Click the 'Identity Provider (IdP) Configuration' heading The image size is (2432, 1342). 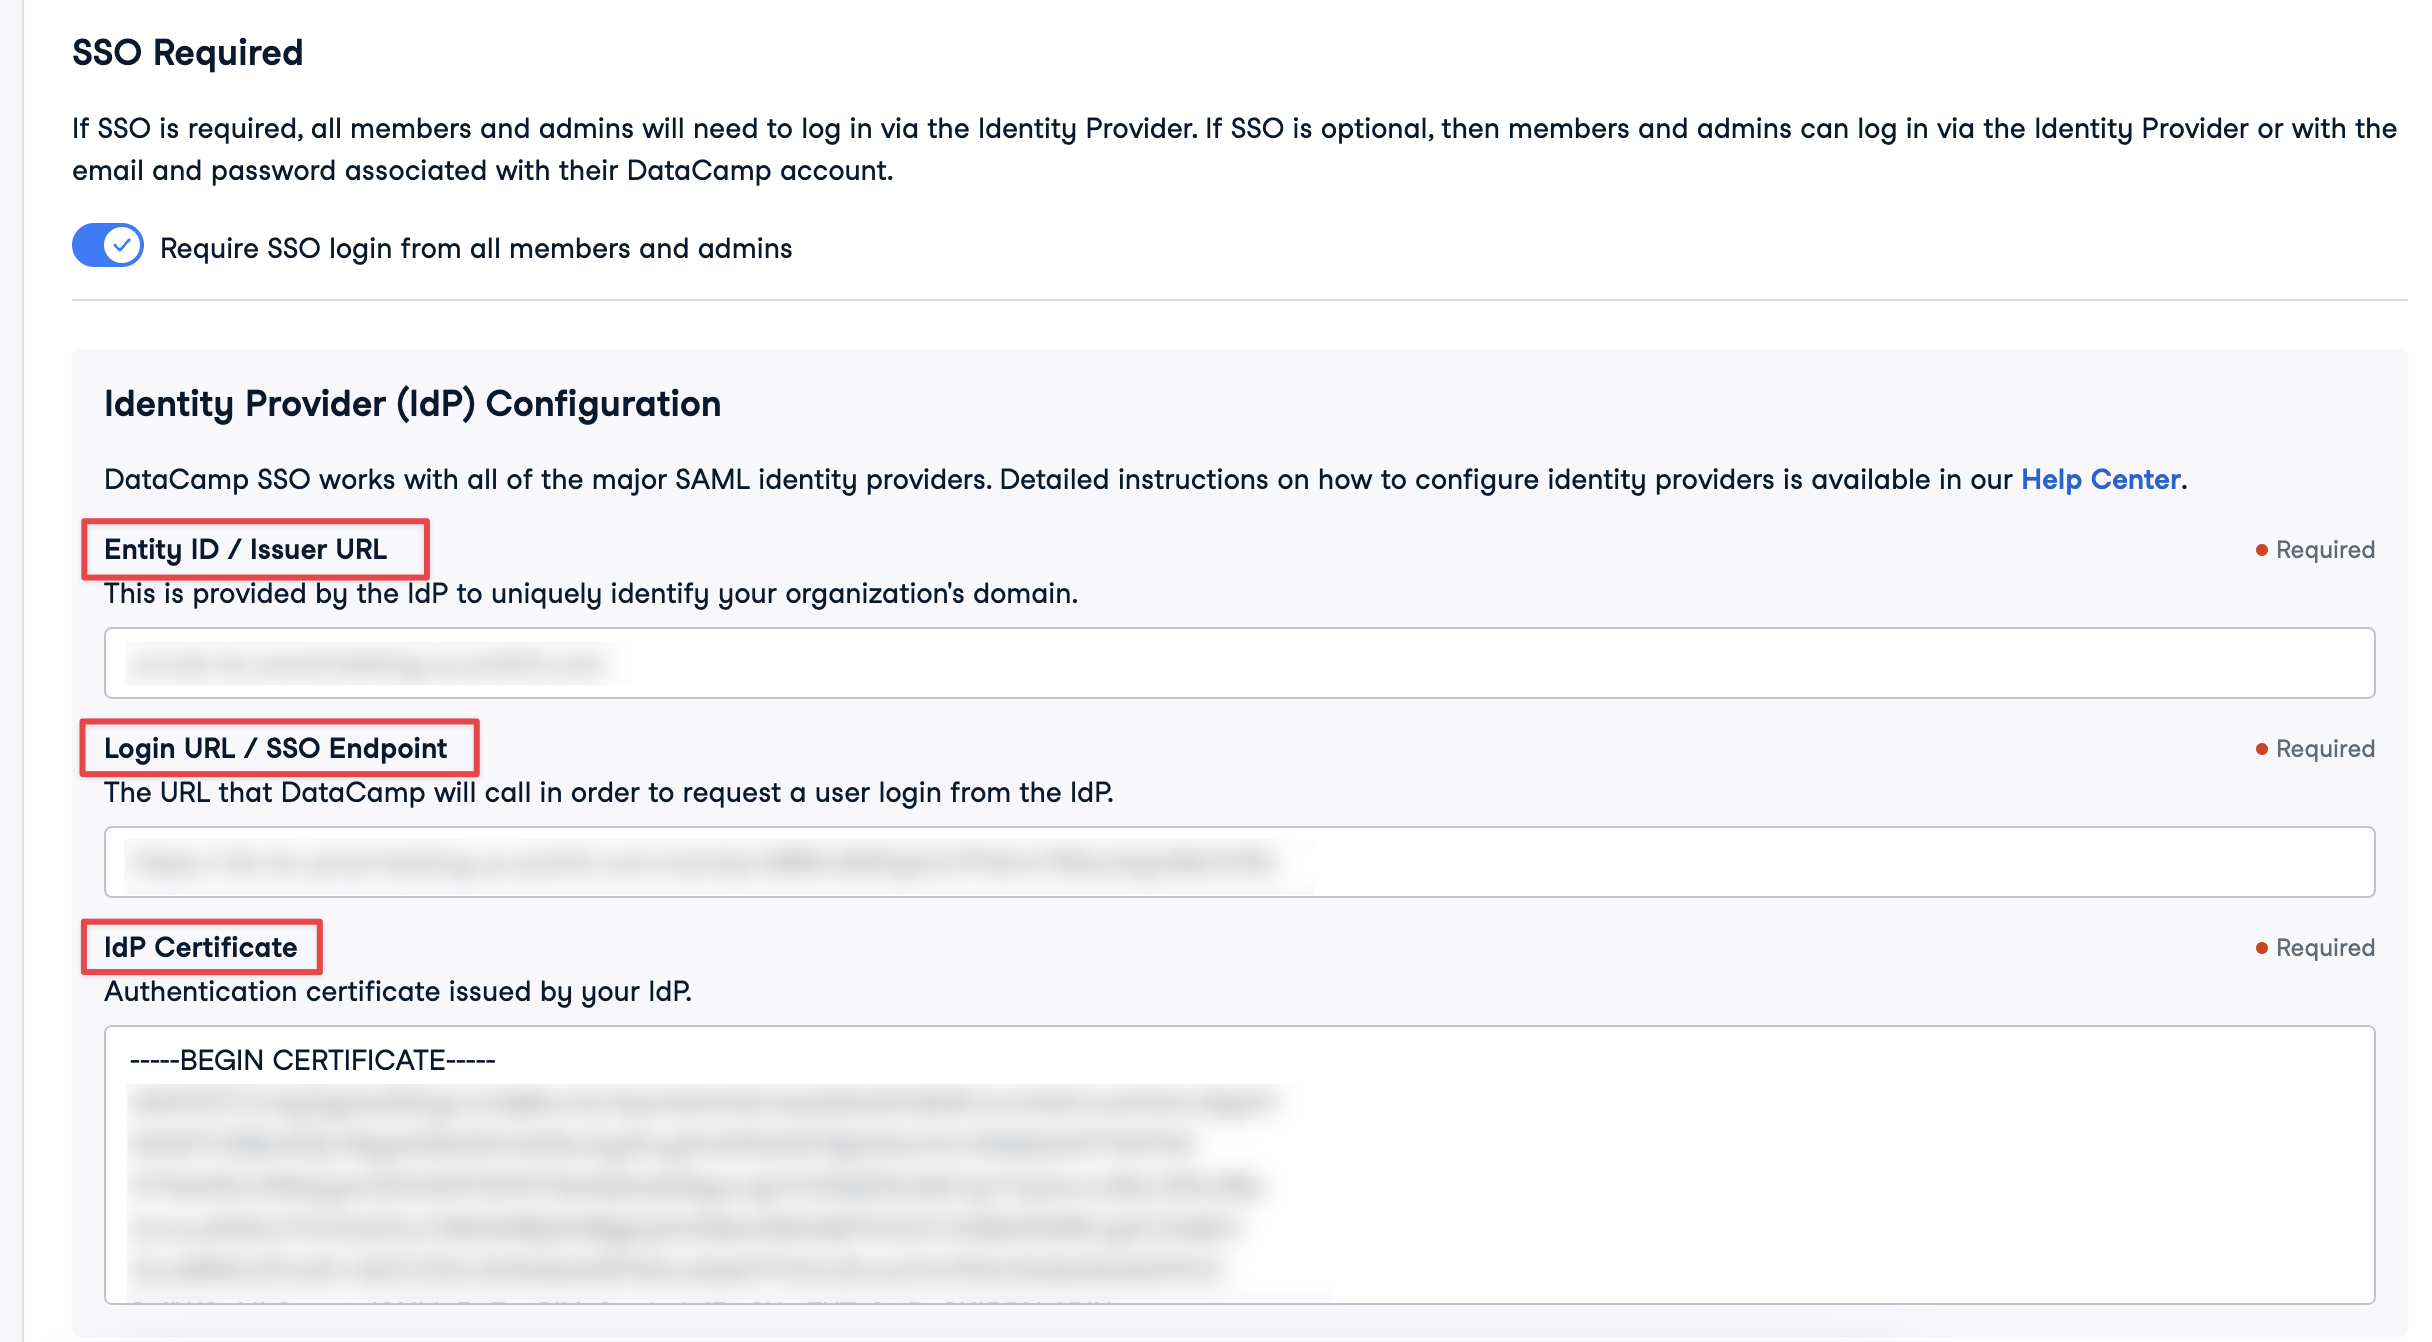pyautogui.click(x=412, y=404)
